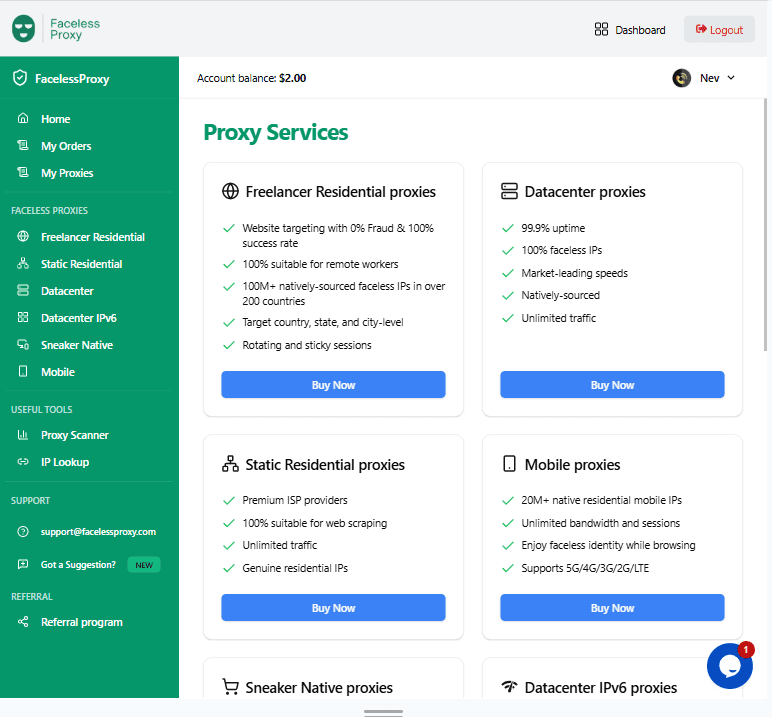Click the Nev user avatar picture
Screen dimensions: 772x717
point(682,78)
